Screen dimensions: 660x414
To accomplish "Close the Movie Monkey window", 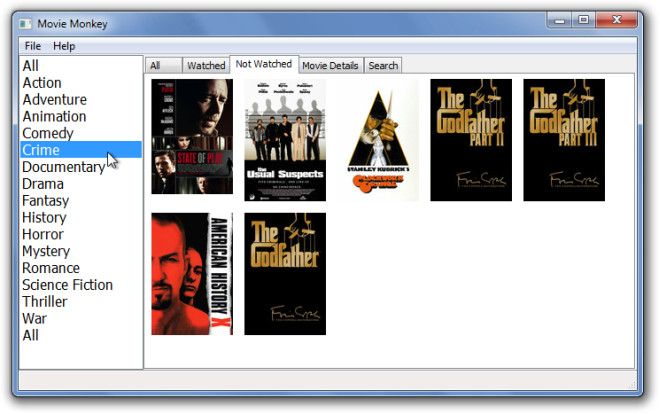I will [617, 20].
